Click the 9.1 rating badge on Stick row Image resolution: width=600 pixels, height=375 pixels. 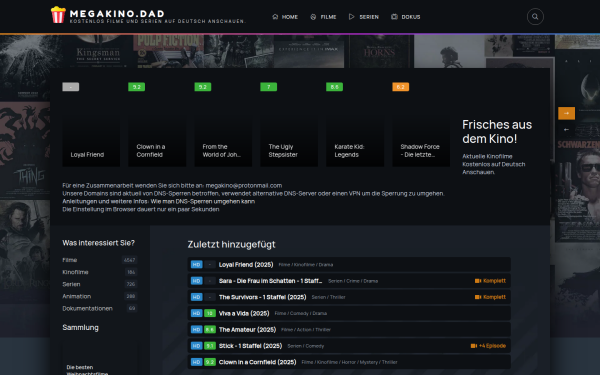pyautogui.click(x=210, y=346)
